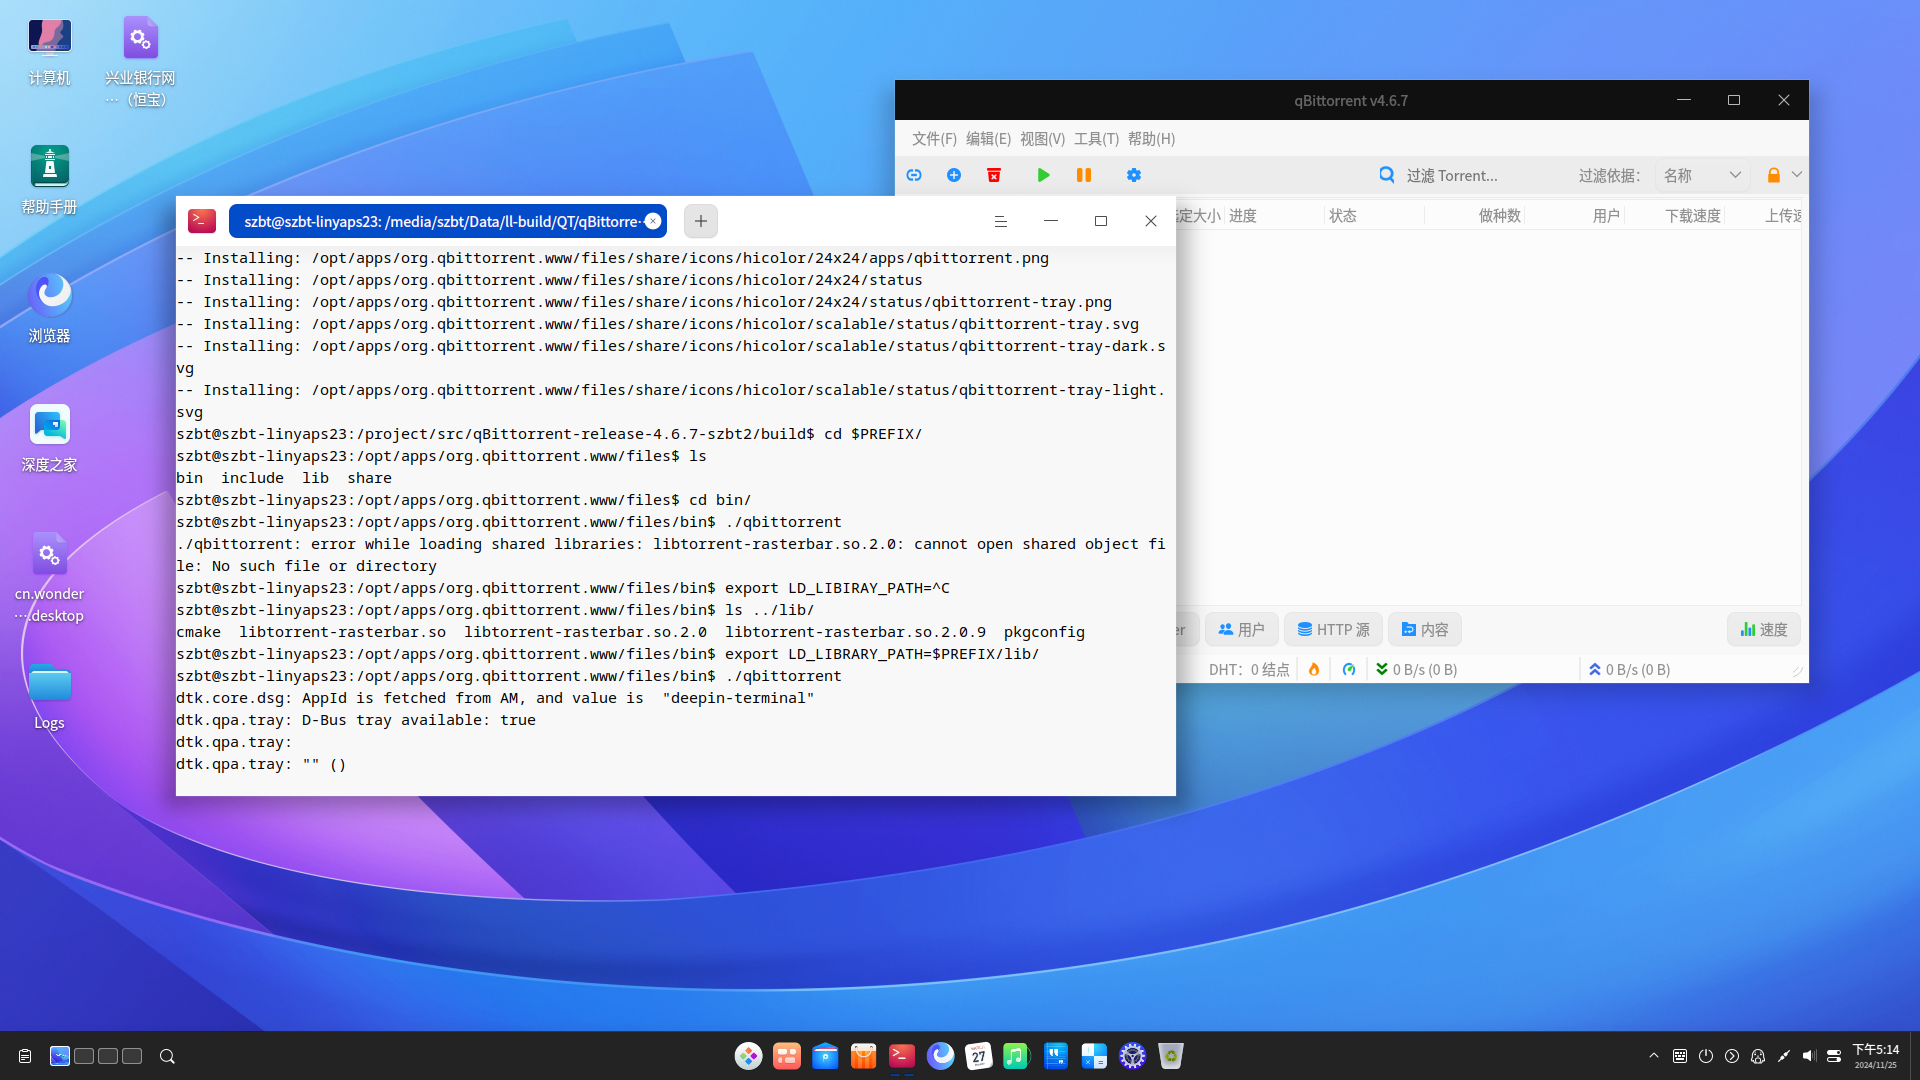The image size is (1920, 1080).
Task: Sort by the 状态 column header
Action: (x=1373, y=216)
